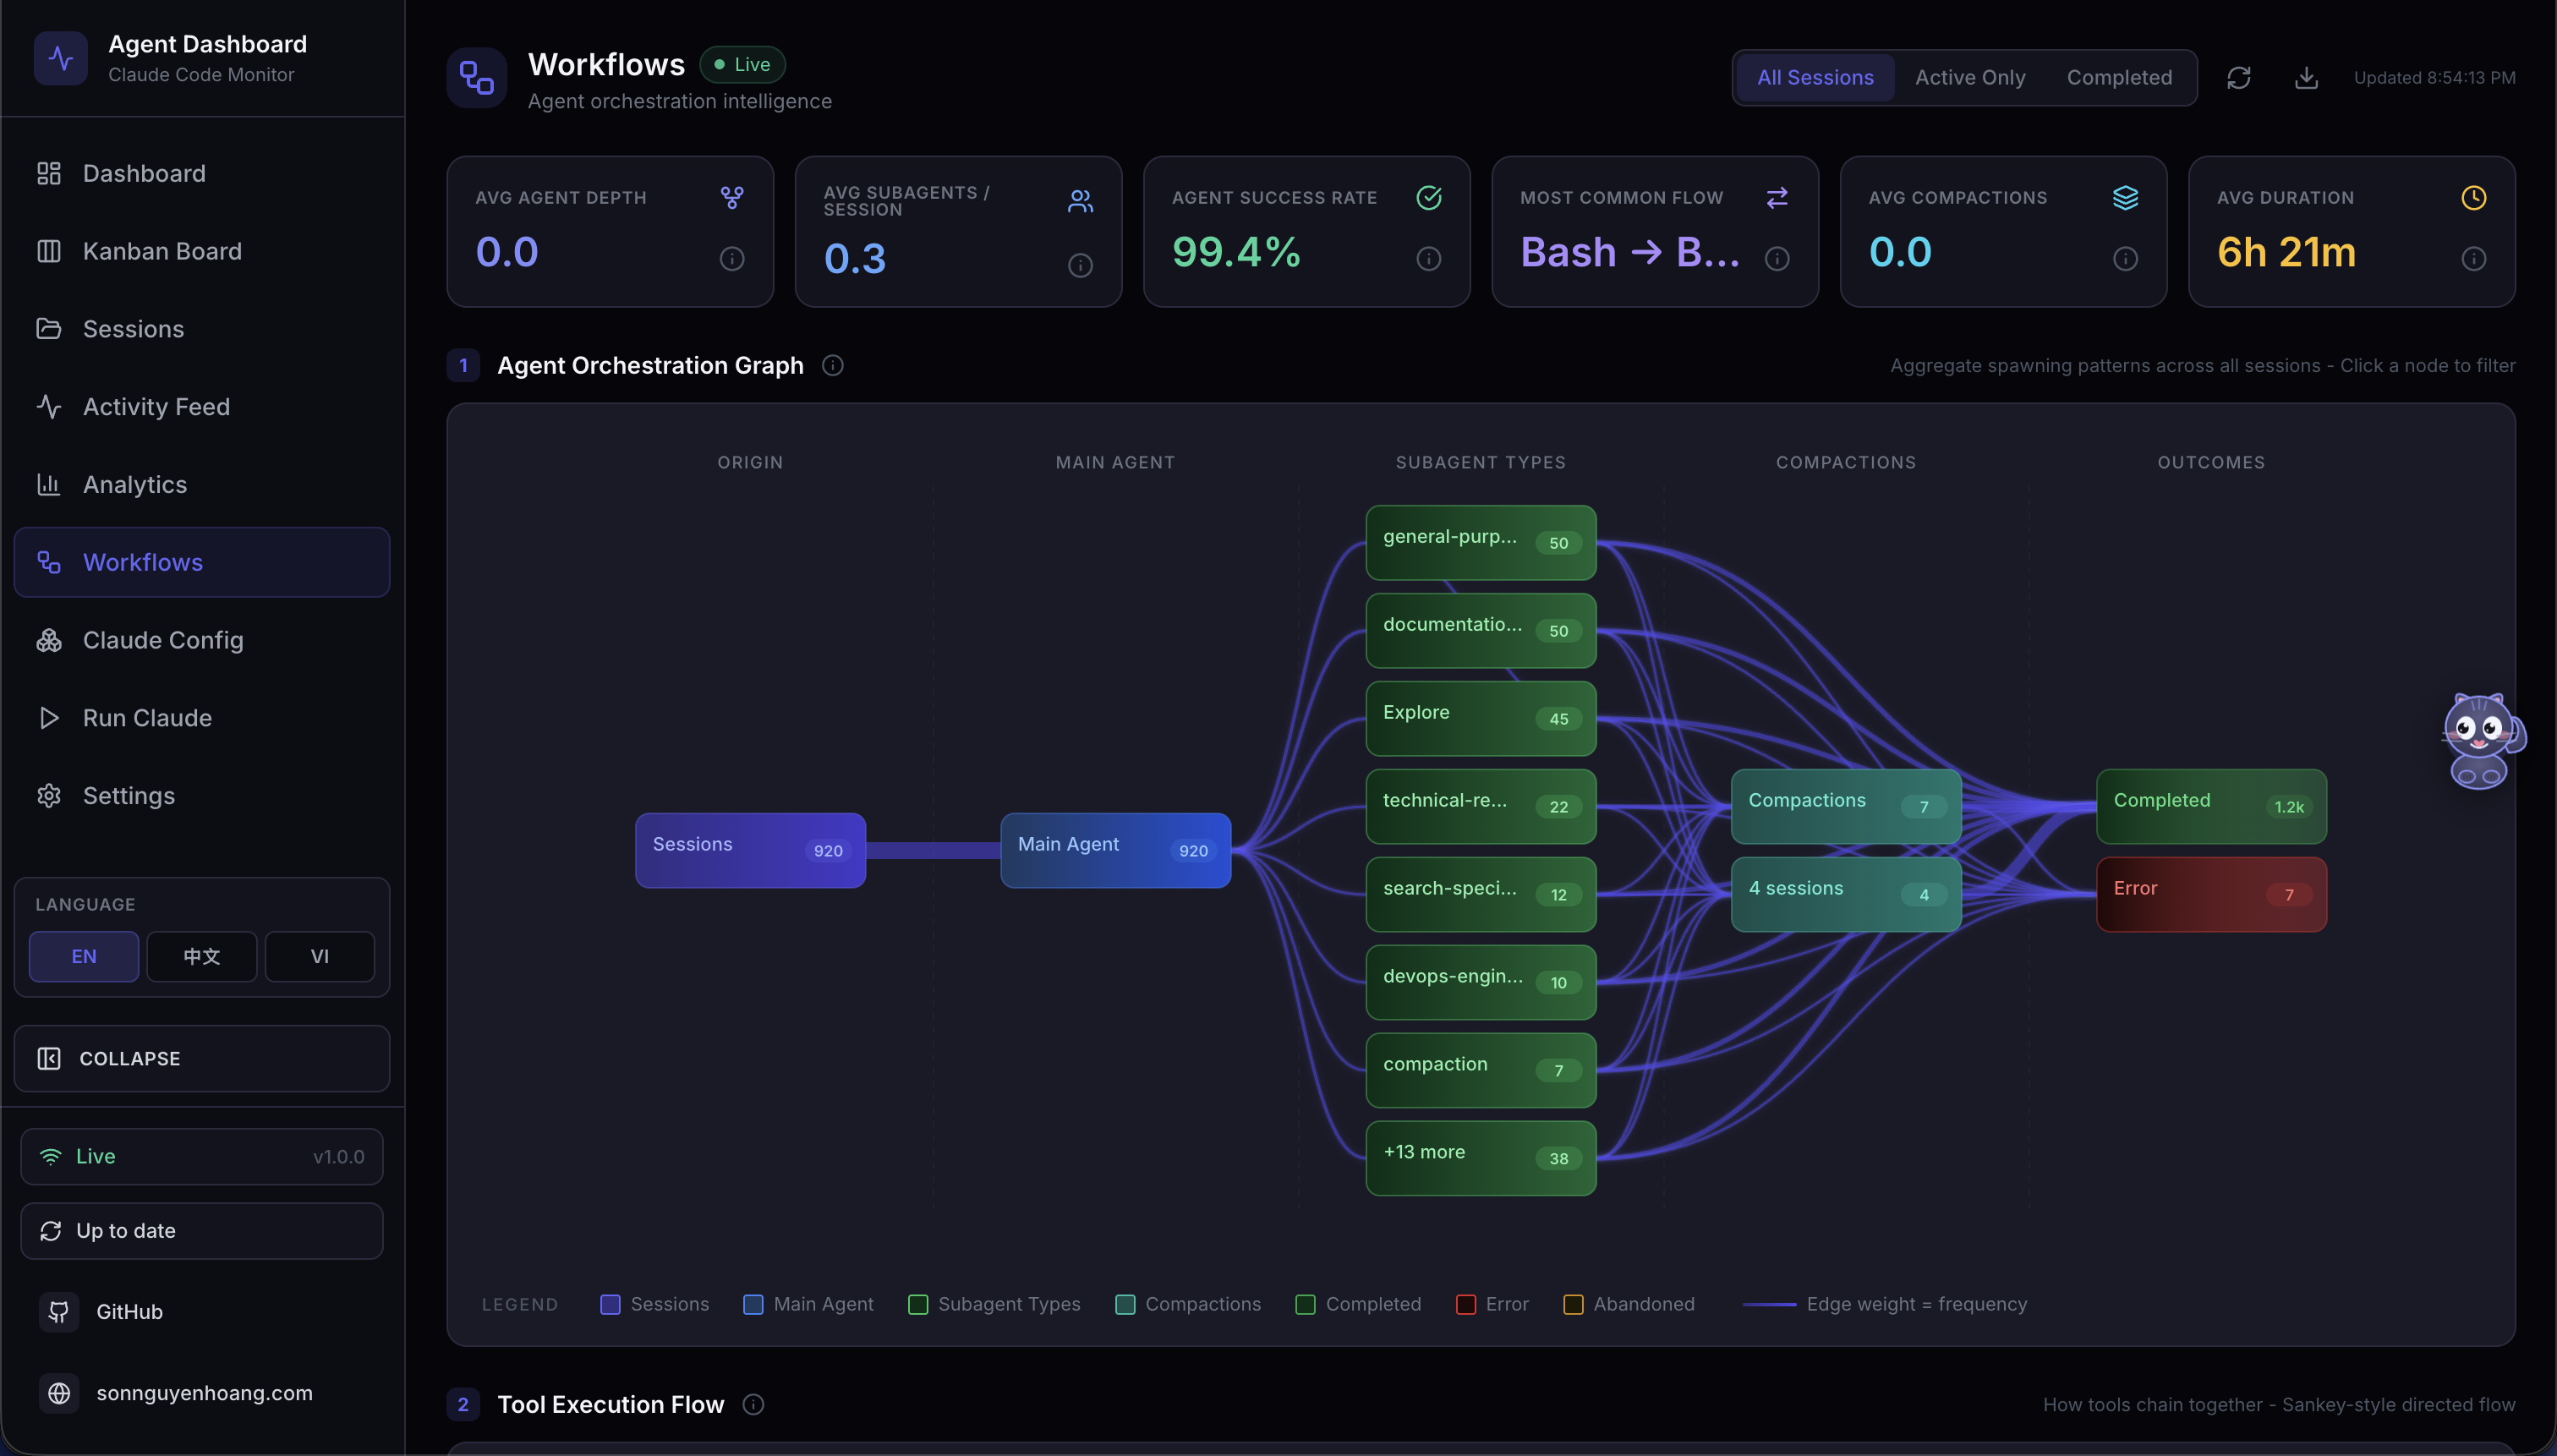
Task: Select Workflows in the sidebar
Action: (202, 562)
